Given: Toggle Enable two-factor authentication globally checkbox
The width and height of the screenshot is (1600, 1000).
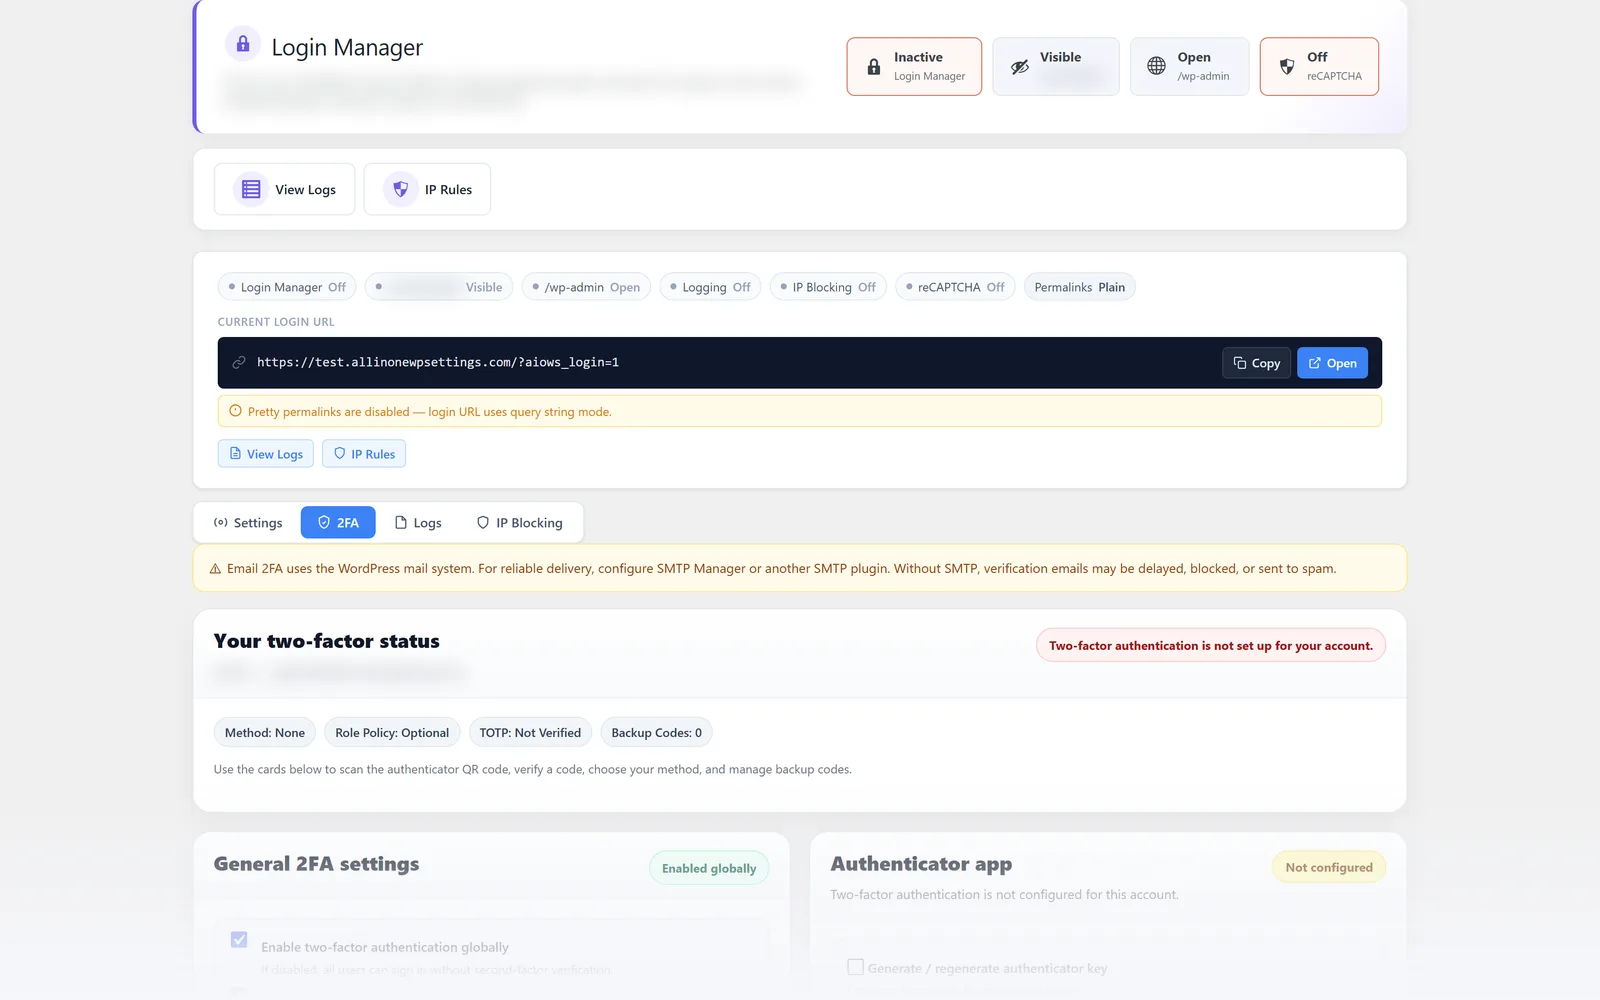Looking at the screenshot, I should pos(239,940).
